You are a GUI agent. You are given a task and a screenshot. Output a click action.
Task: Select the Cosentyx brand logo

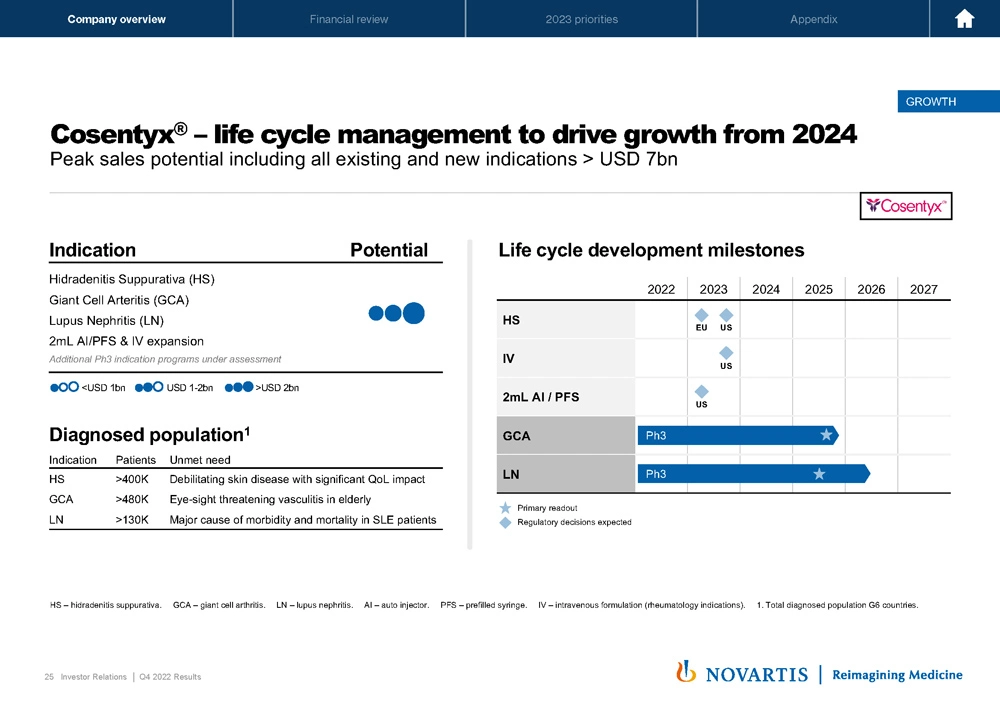tap(906, 206)
